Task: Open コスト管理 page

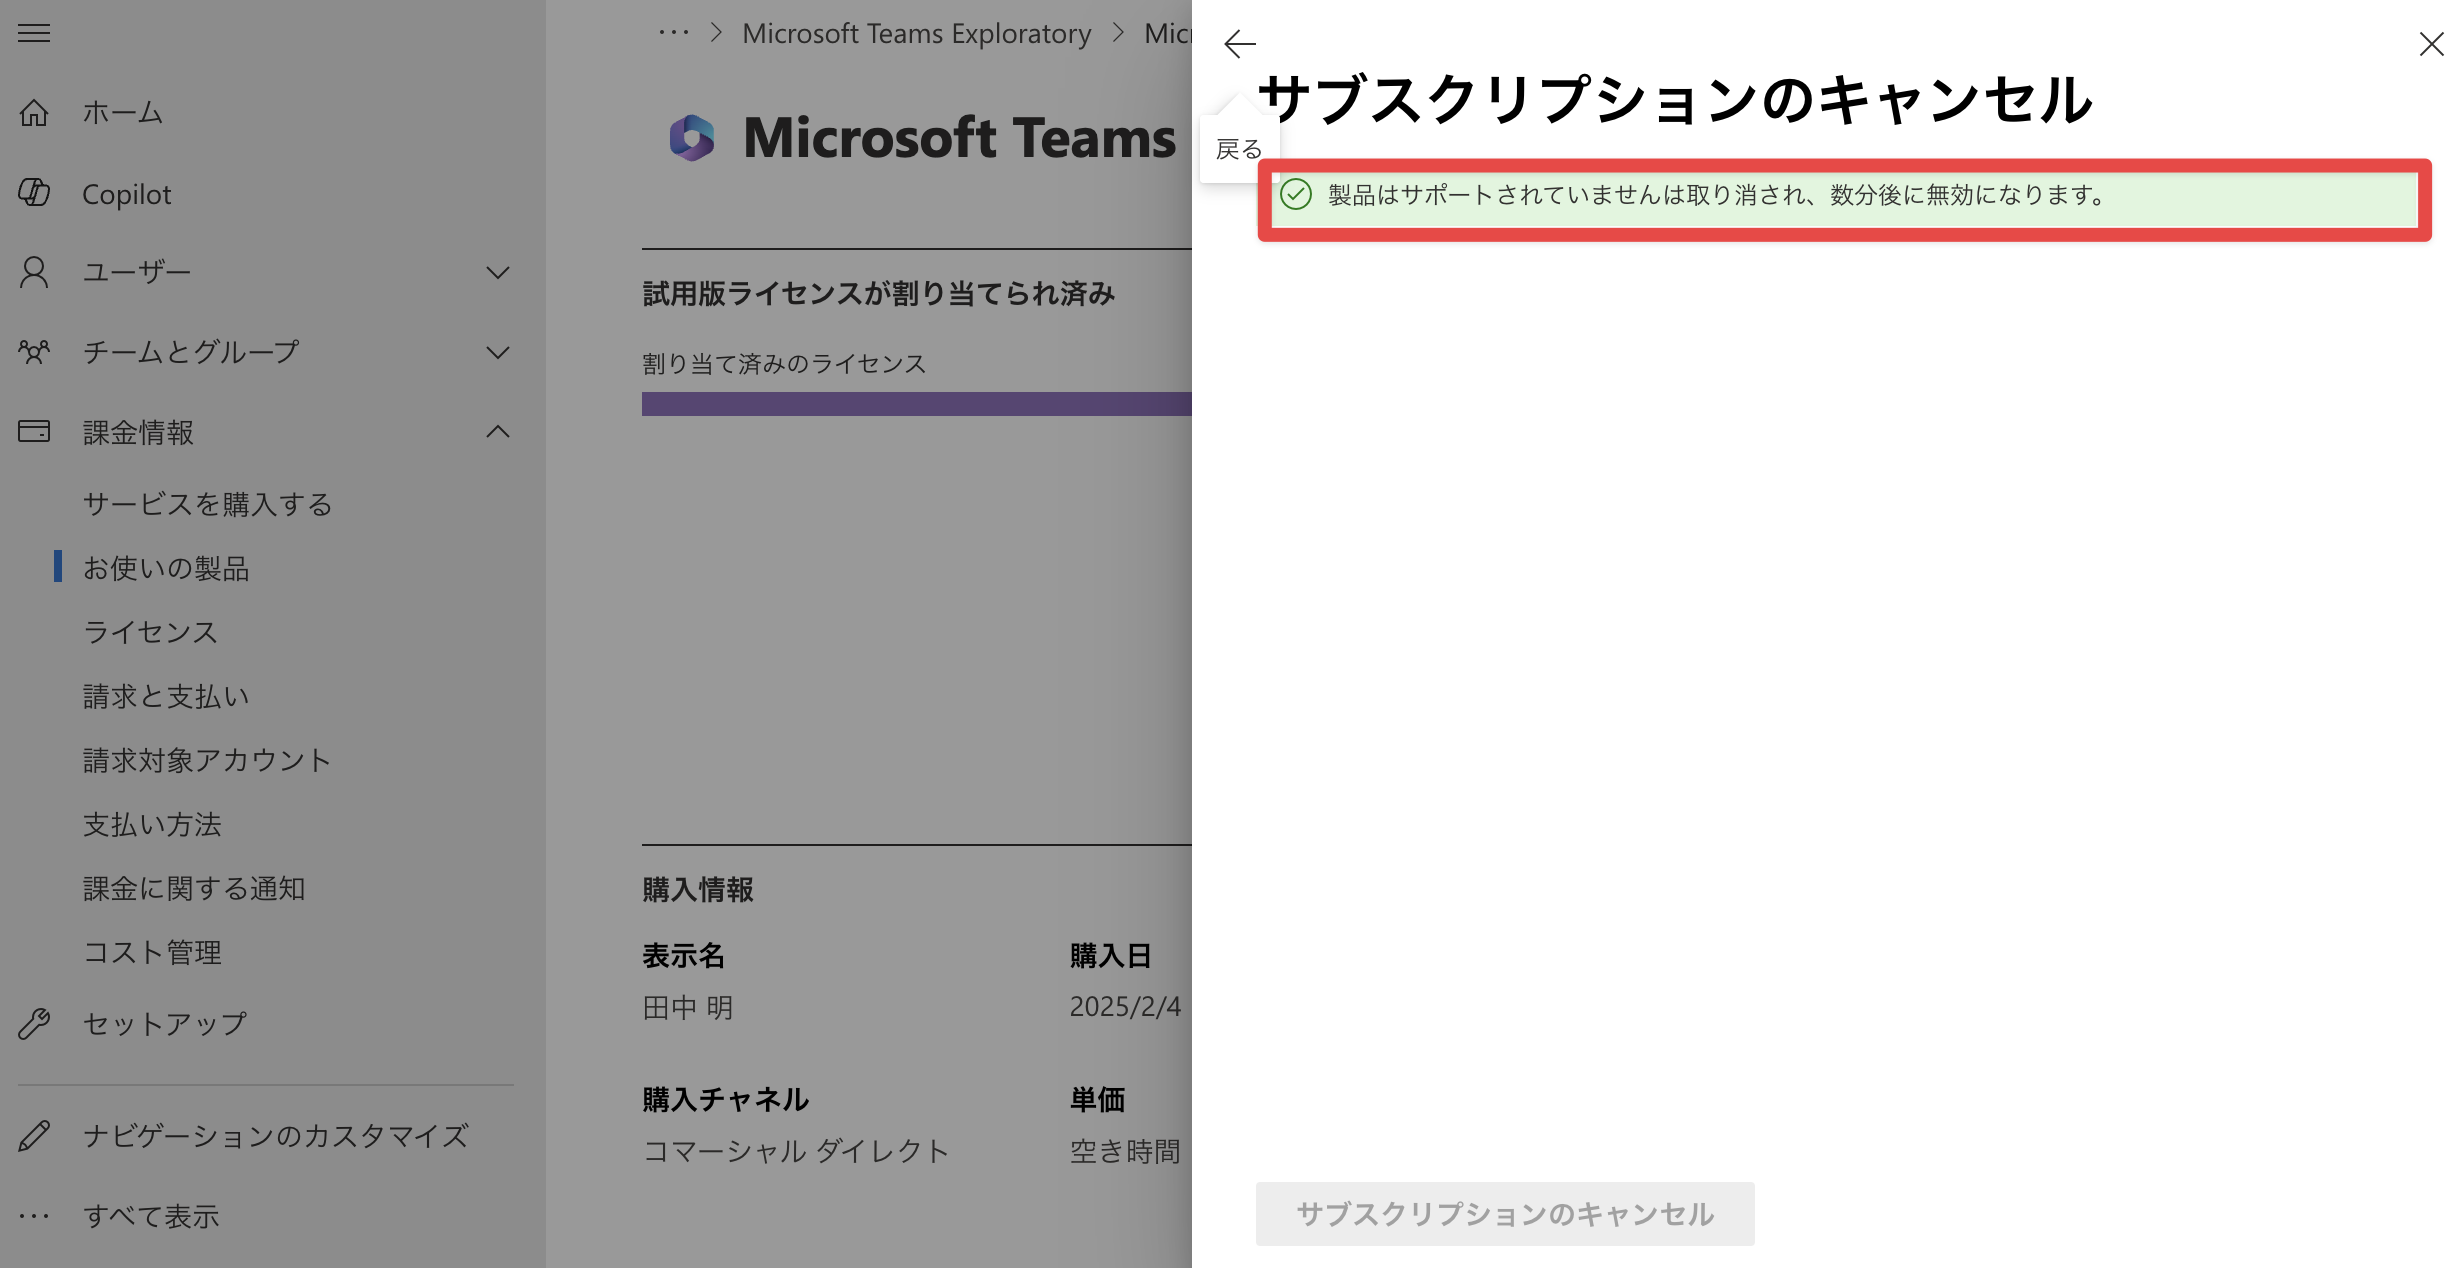Action: 152,952
